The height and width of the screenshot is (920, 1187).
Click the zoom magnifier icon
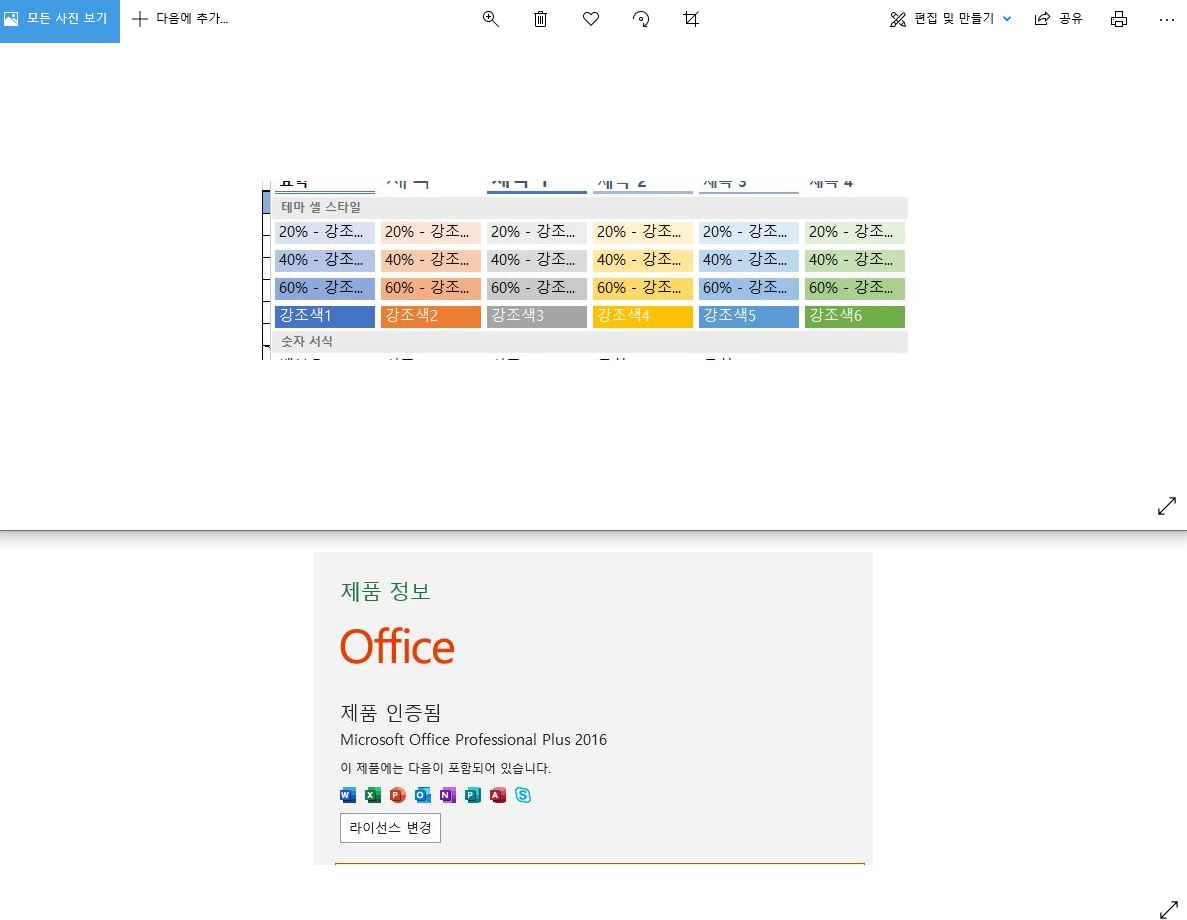(x=490, y=19)
